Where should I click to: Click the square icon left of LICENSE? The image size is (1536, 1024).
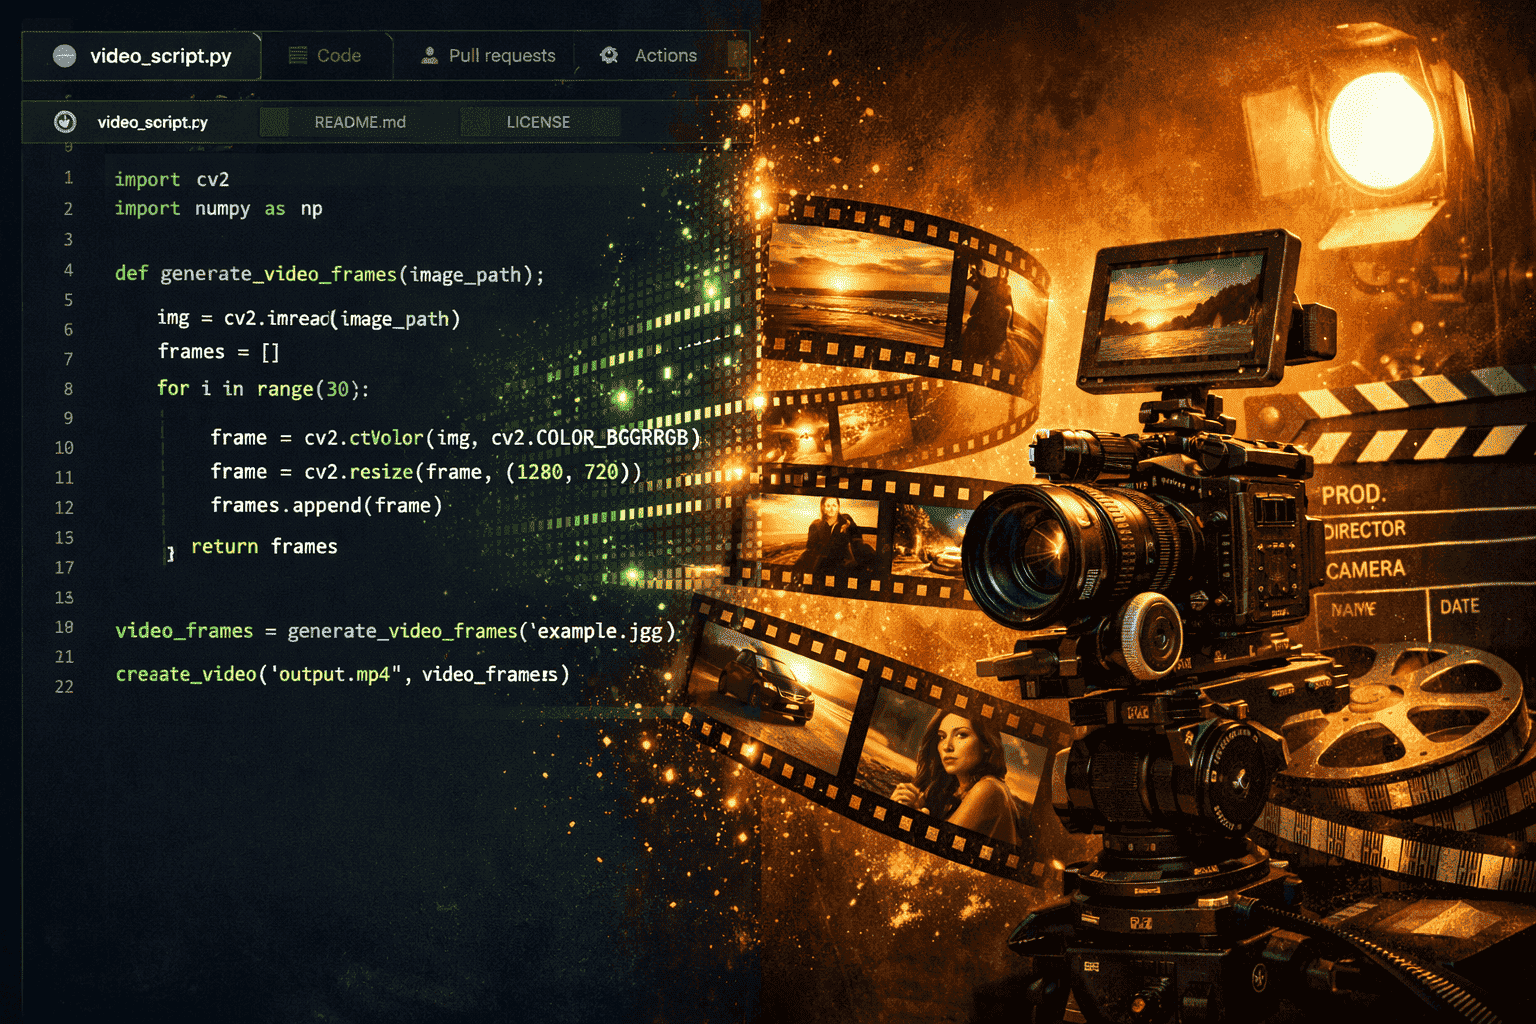click(476, 122)
